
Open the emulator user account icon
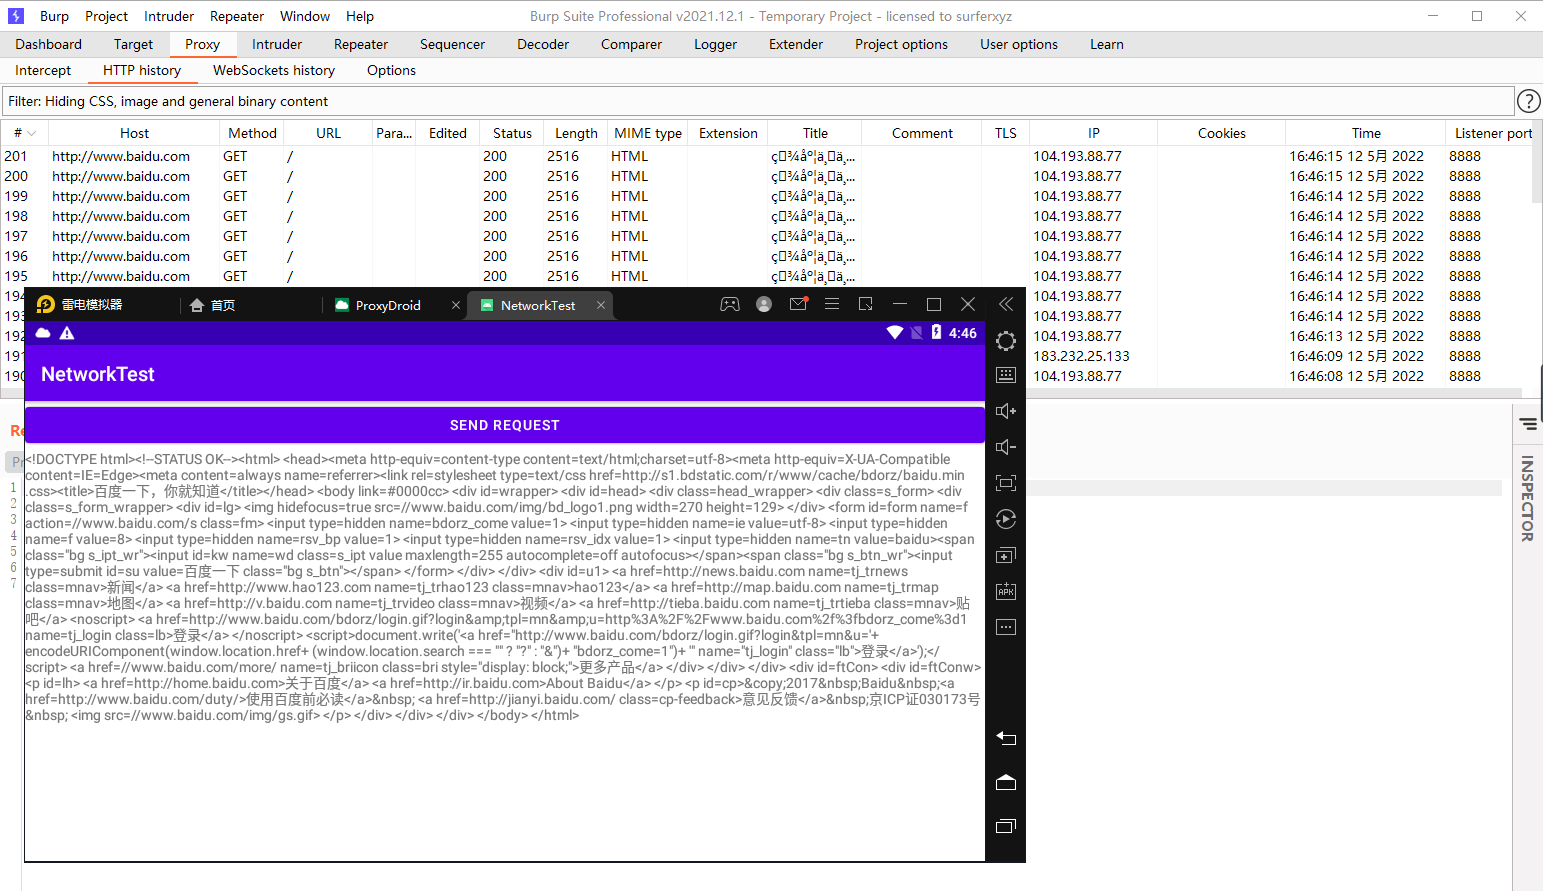click(x=764, y=304)
